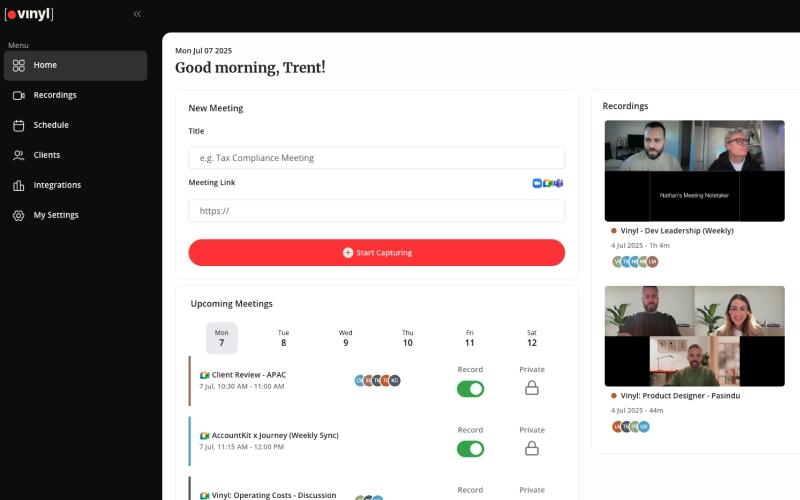
Task: Select Wed 9 in Upcoming Meetings
Action: [345, 338]
